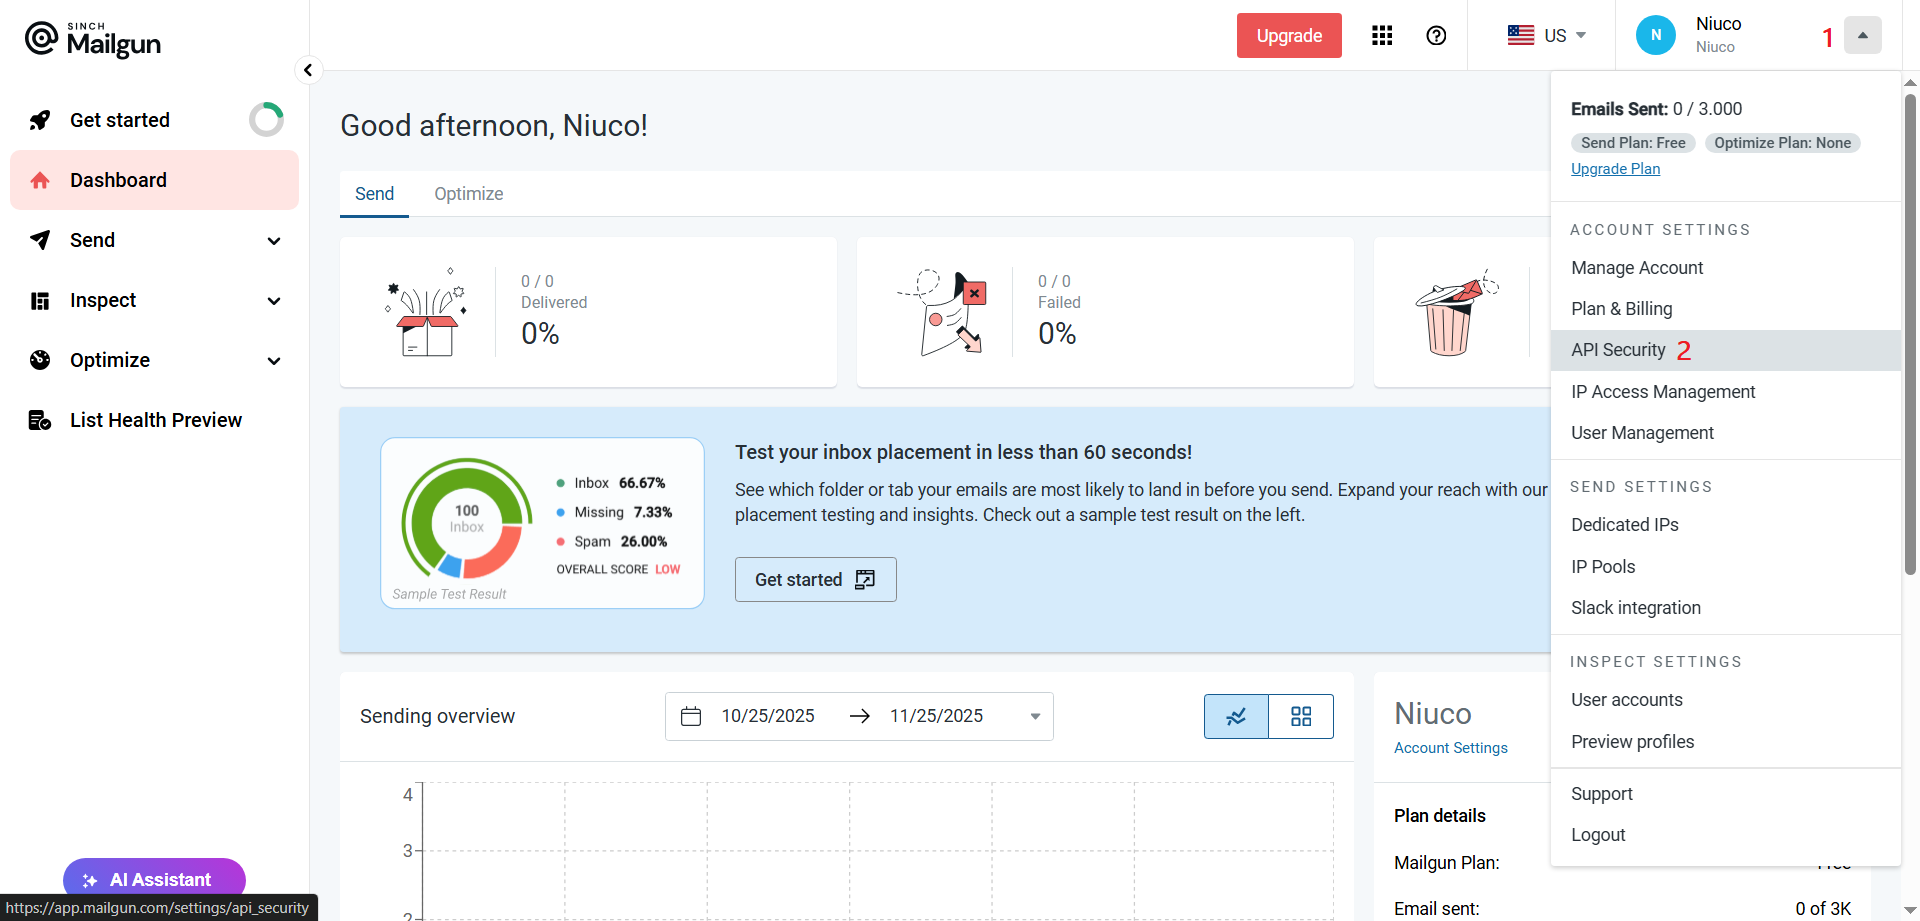Click the Failed email illustration
This screenshot has width=1920, height=921.
(943, 312)
